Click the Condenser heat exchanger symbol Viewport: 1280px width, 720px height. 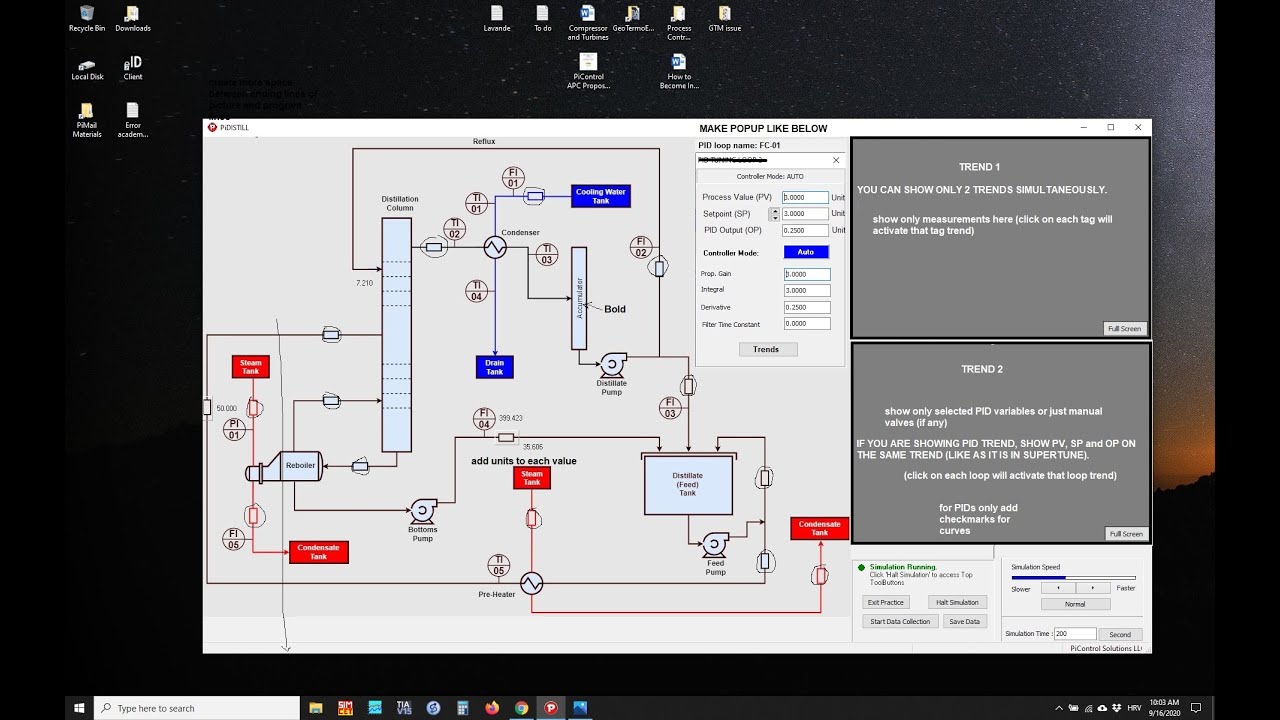(495, 248)
